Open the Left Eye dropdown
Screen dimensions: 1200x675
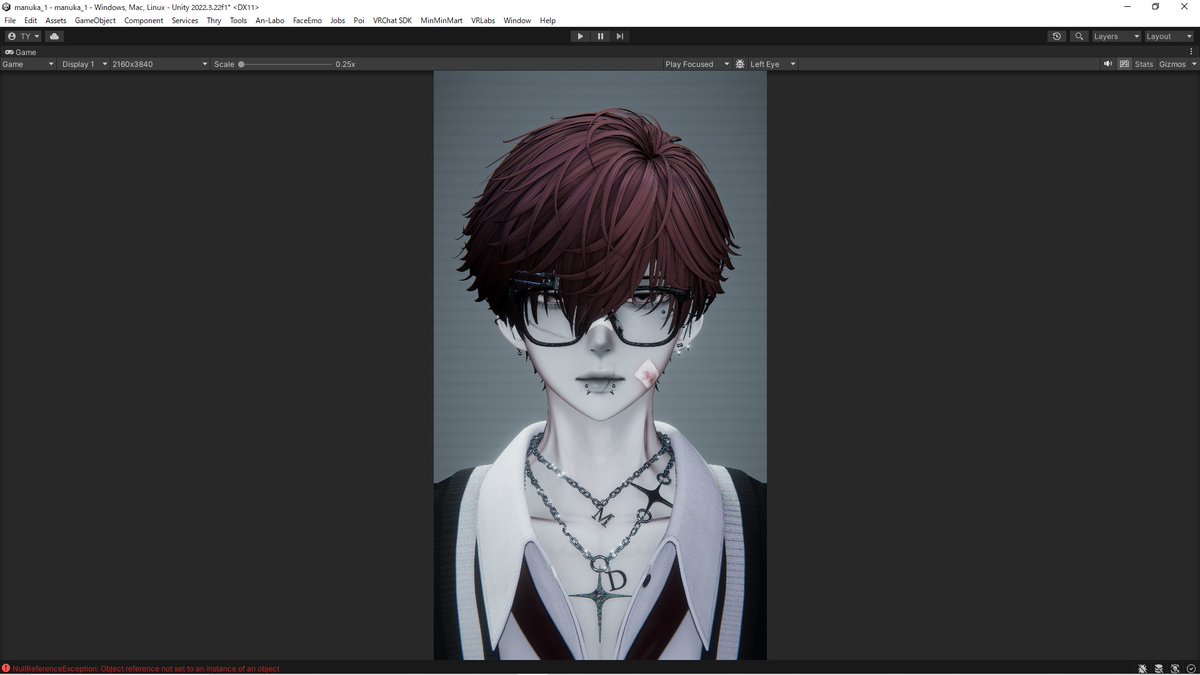tap(773, 64)
